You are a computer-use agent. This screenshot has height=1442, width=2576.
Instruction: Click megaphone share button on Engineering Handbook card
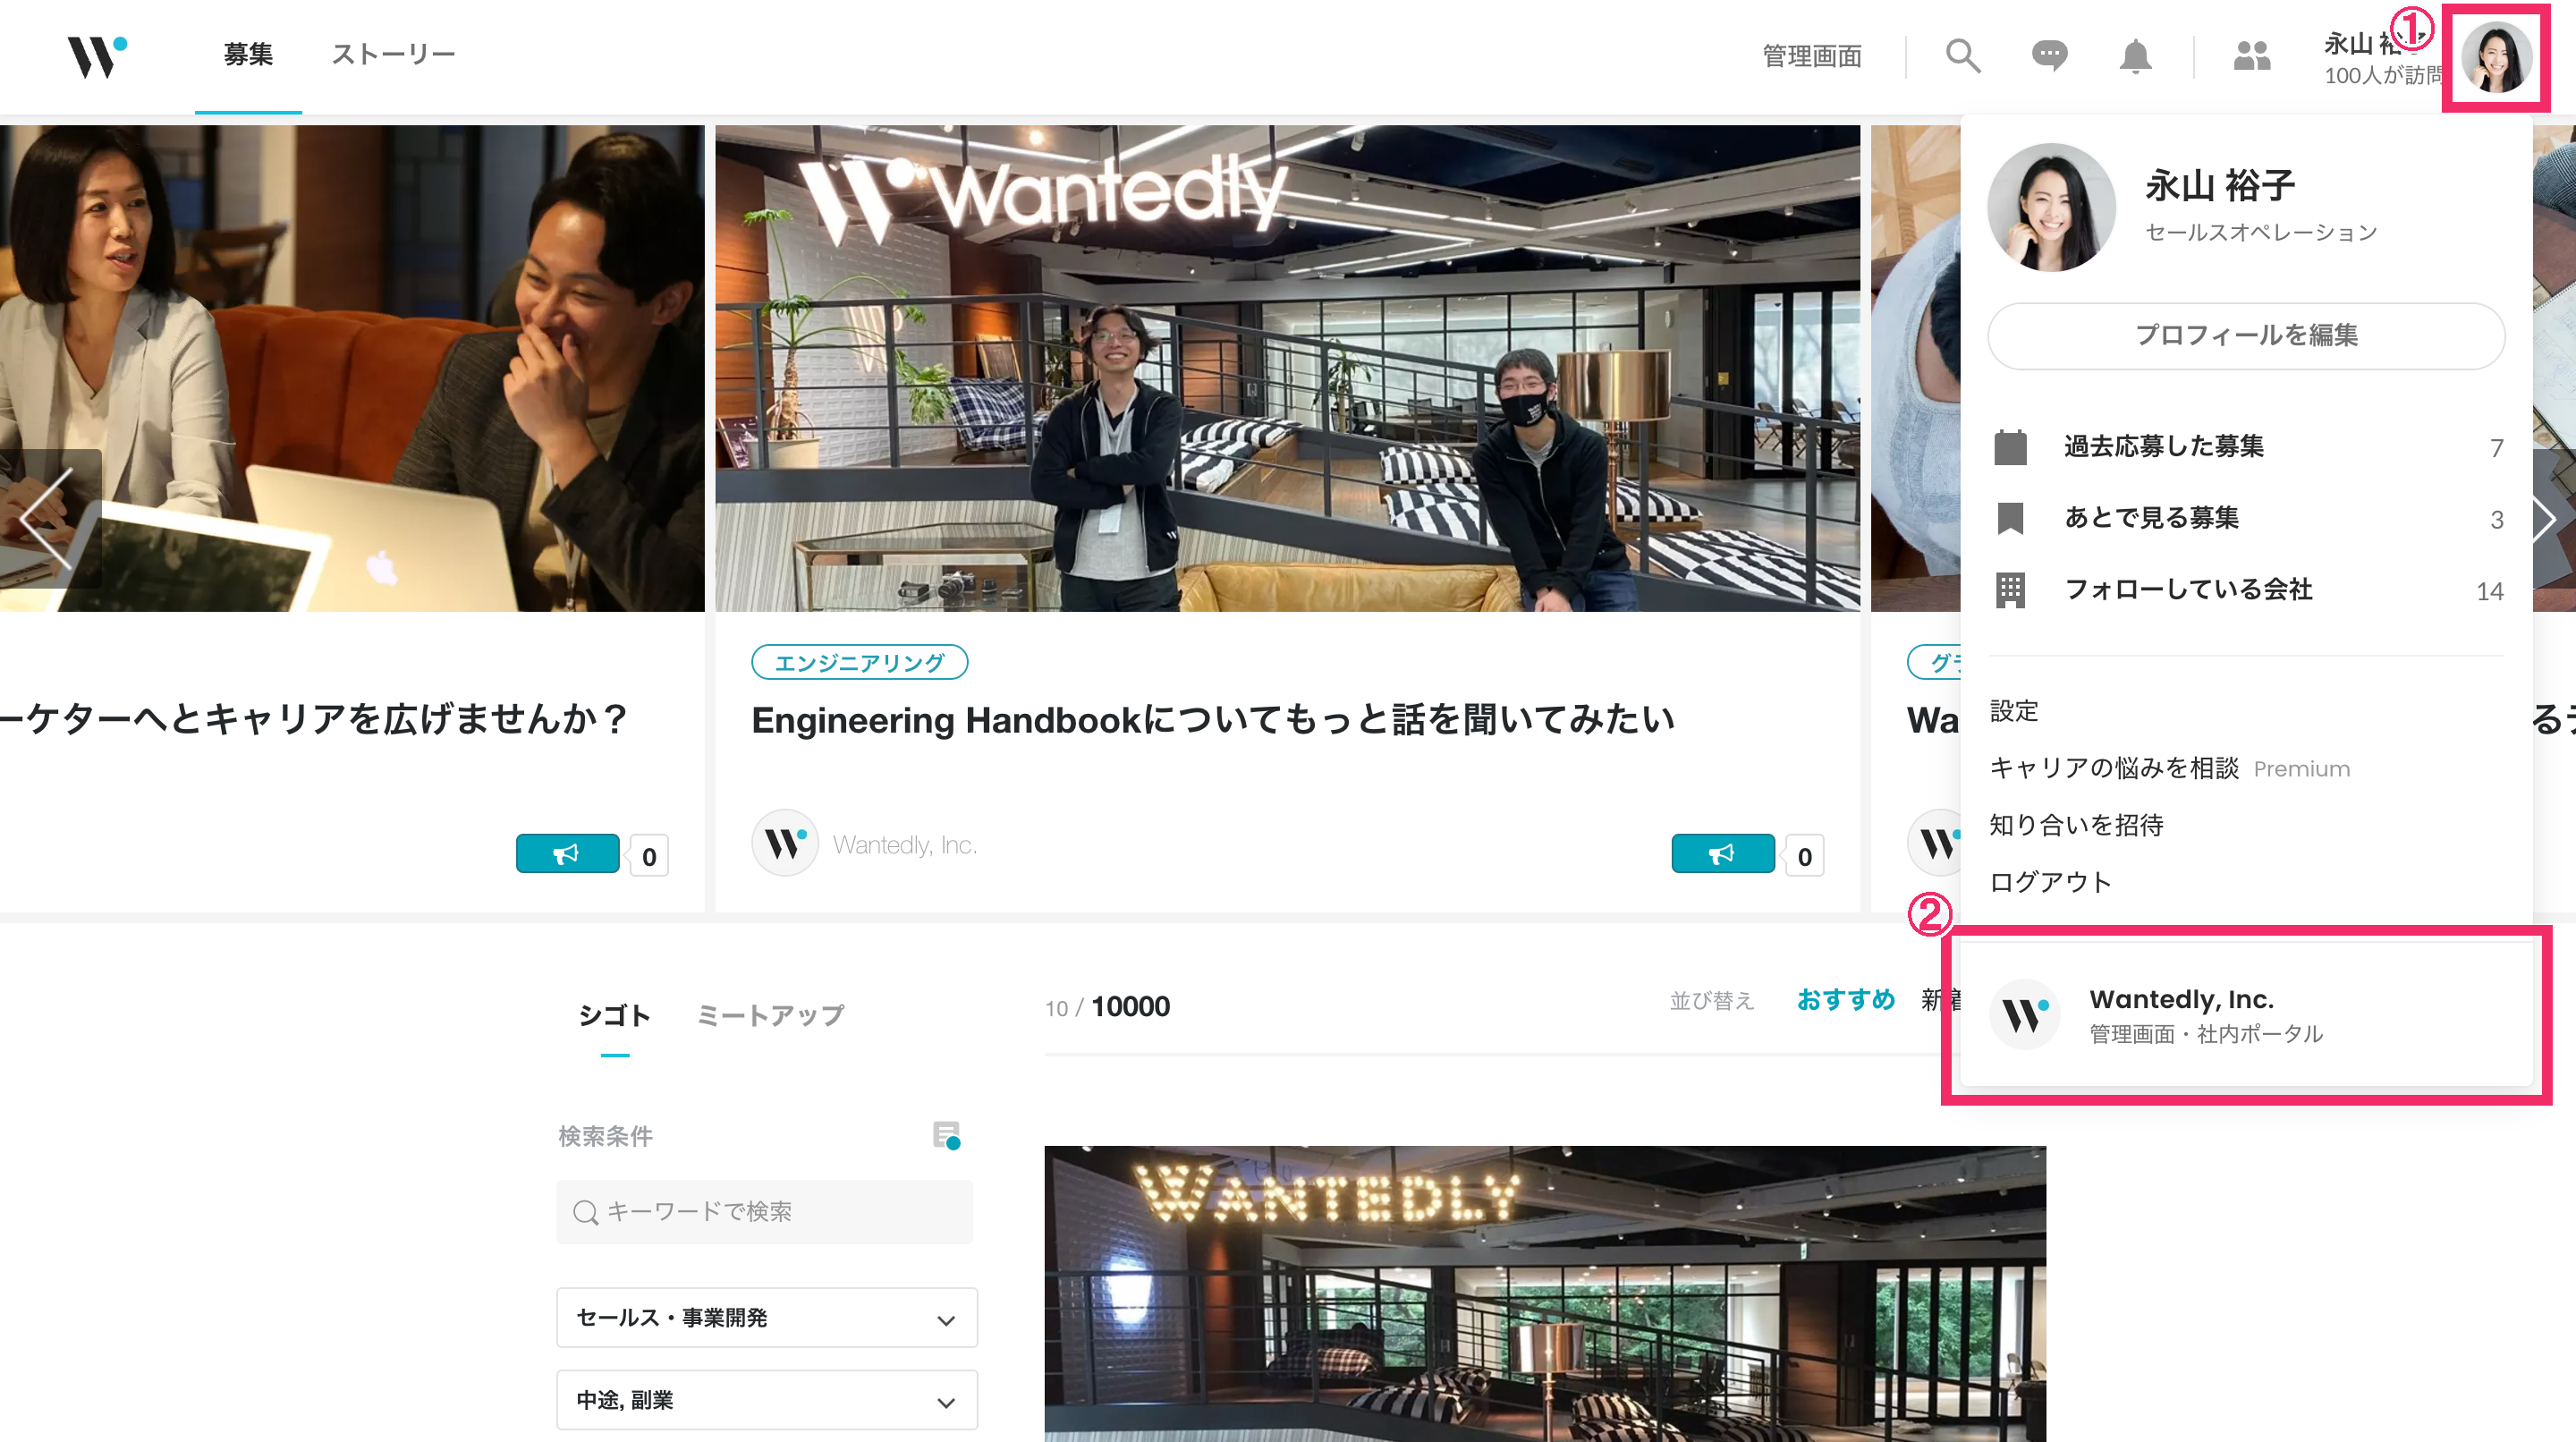click(x=1722, y=854)
